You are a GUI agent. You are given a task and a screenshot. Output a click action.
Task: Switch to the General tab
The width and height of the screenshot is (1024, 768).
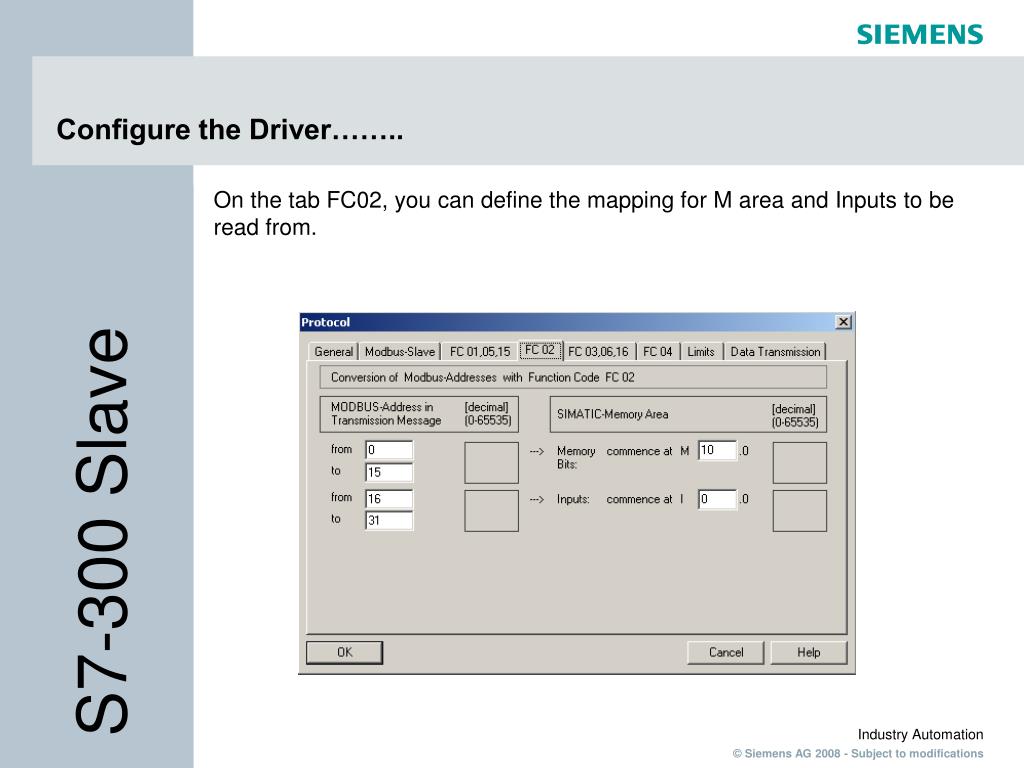[x=333, y=351]
